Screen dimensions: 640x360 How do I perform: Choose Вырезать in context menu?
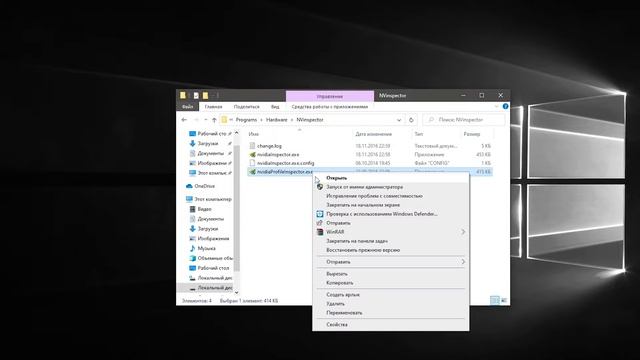pos(391,274)
